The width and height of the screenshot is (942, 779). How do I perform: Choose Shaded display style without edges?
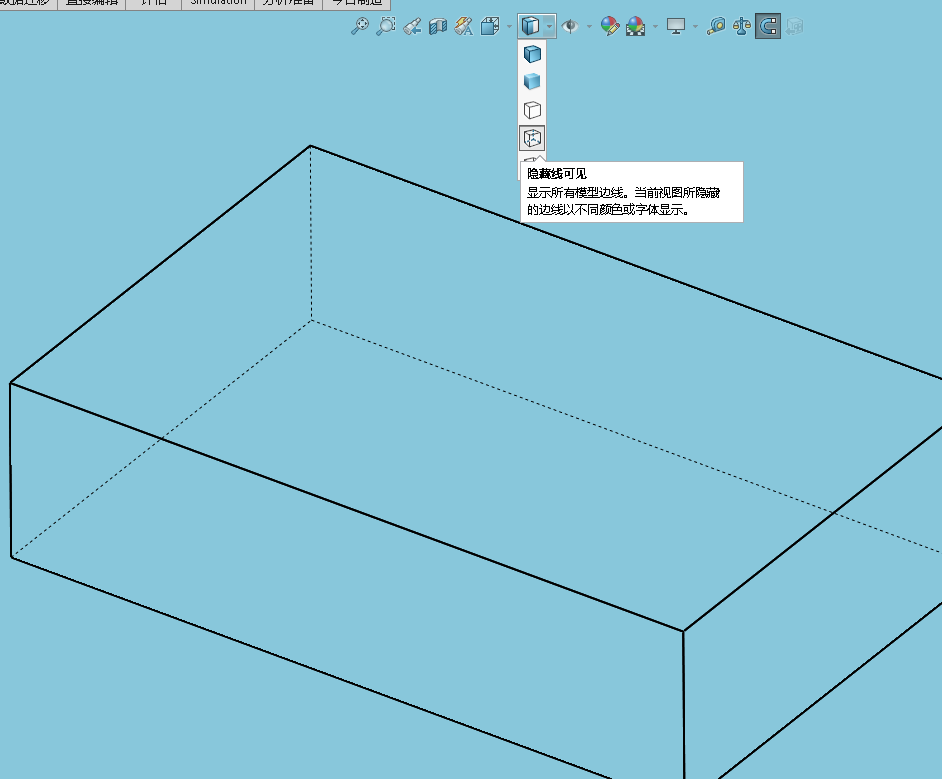[532, 82]
